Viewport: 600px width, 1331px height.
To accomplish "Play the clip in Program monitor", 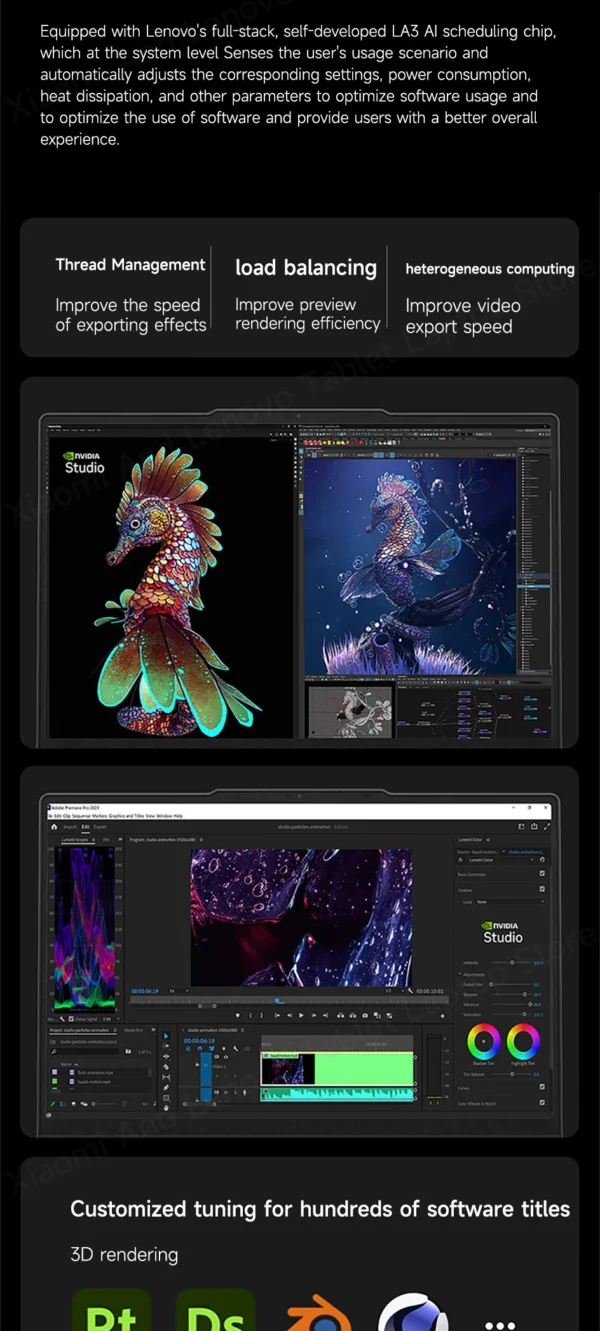I will (301, 1015).
